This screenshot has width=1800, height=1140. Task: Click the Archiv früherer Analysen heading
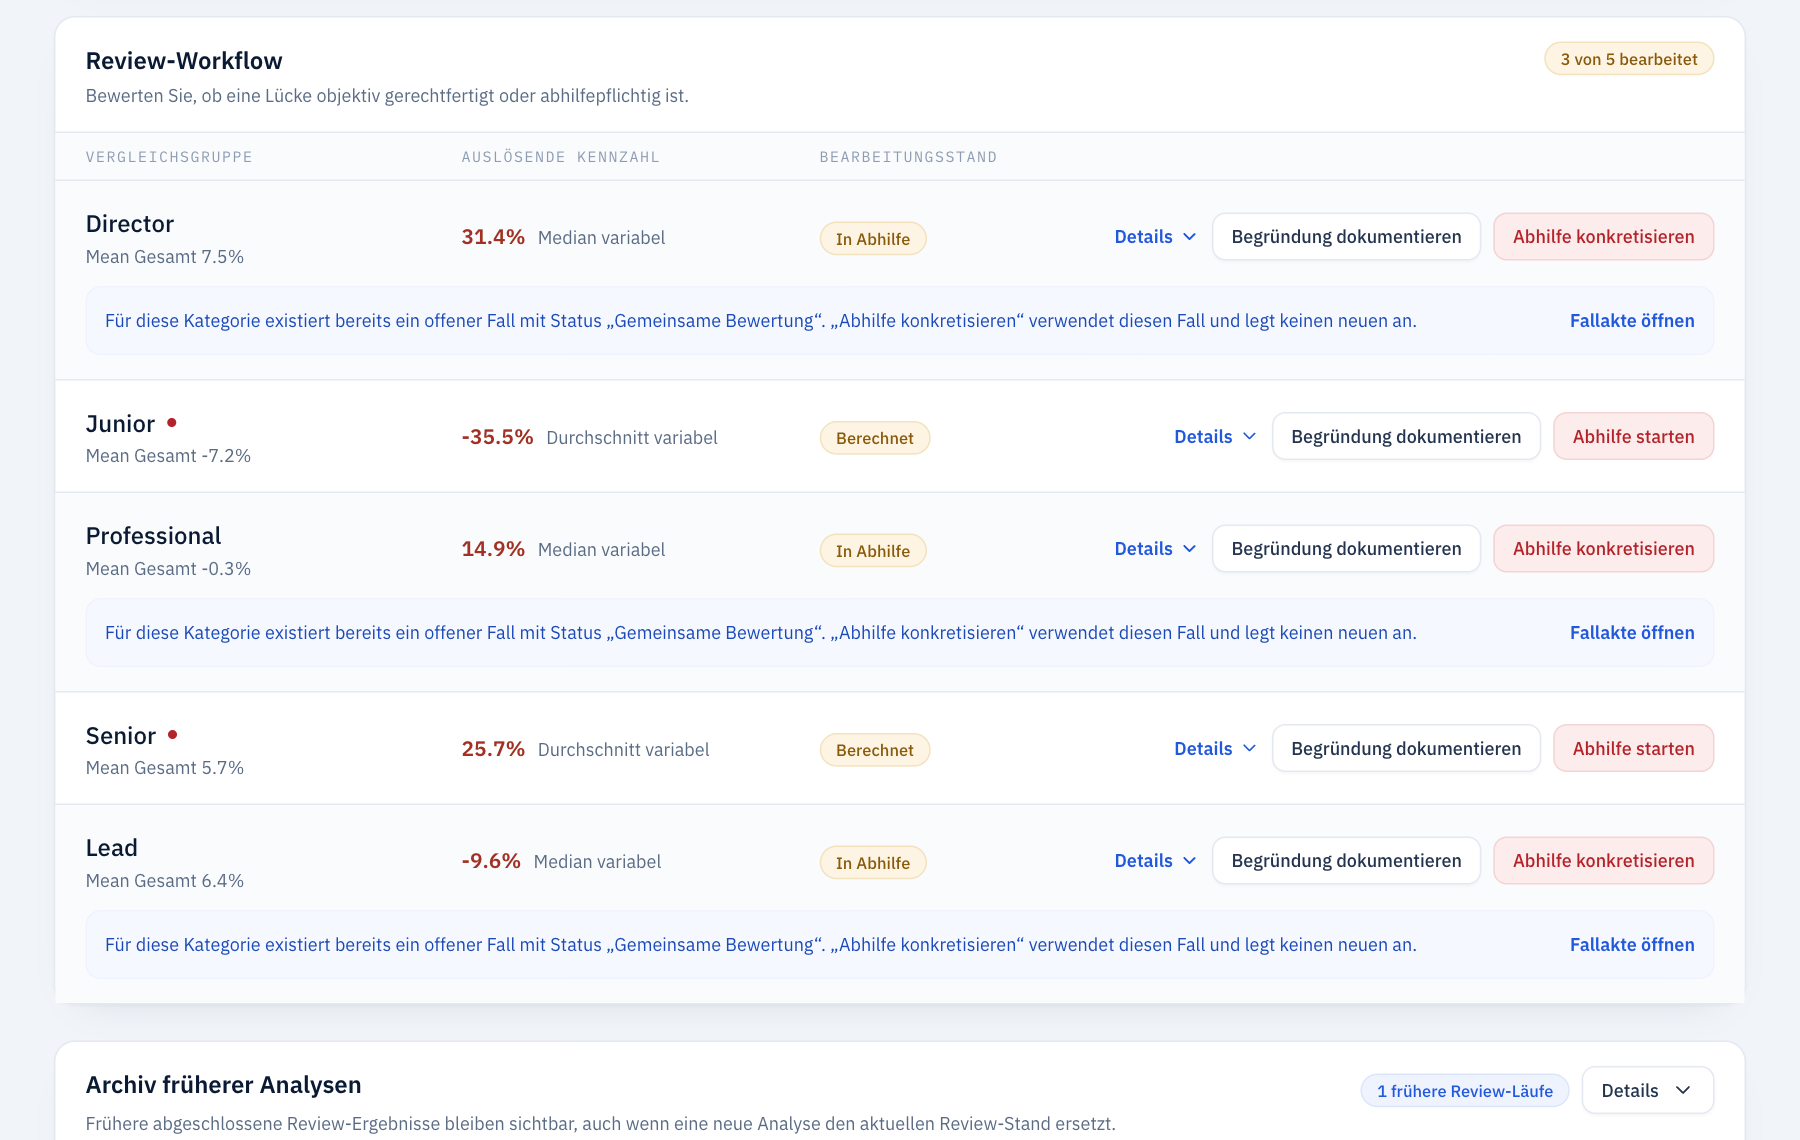pyautogui.click(x=223, y=1085)
